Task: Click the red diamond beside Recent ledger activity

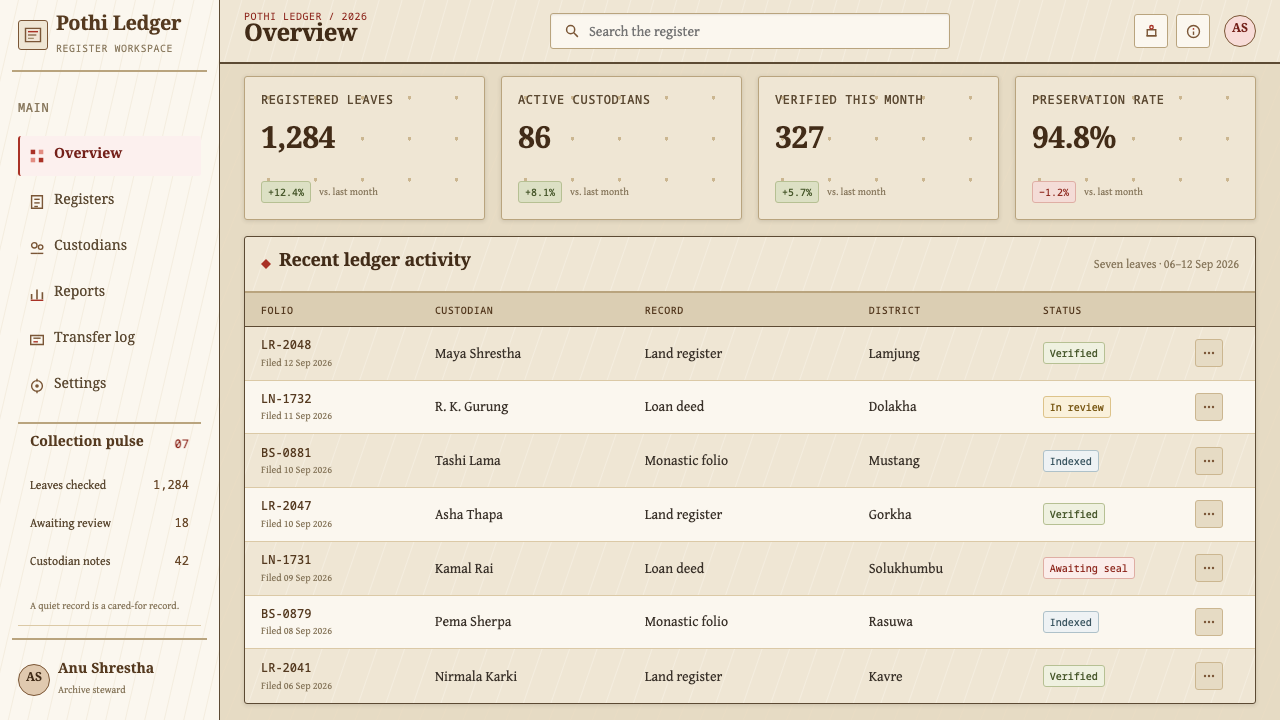Action: [x=266, y=264]
